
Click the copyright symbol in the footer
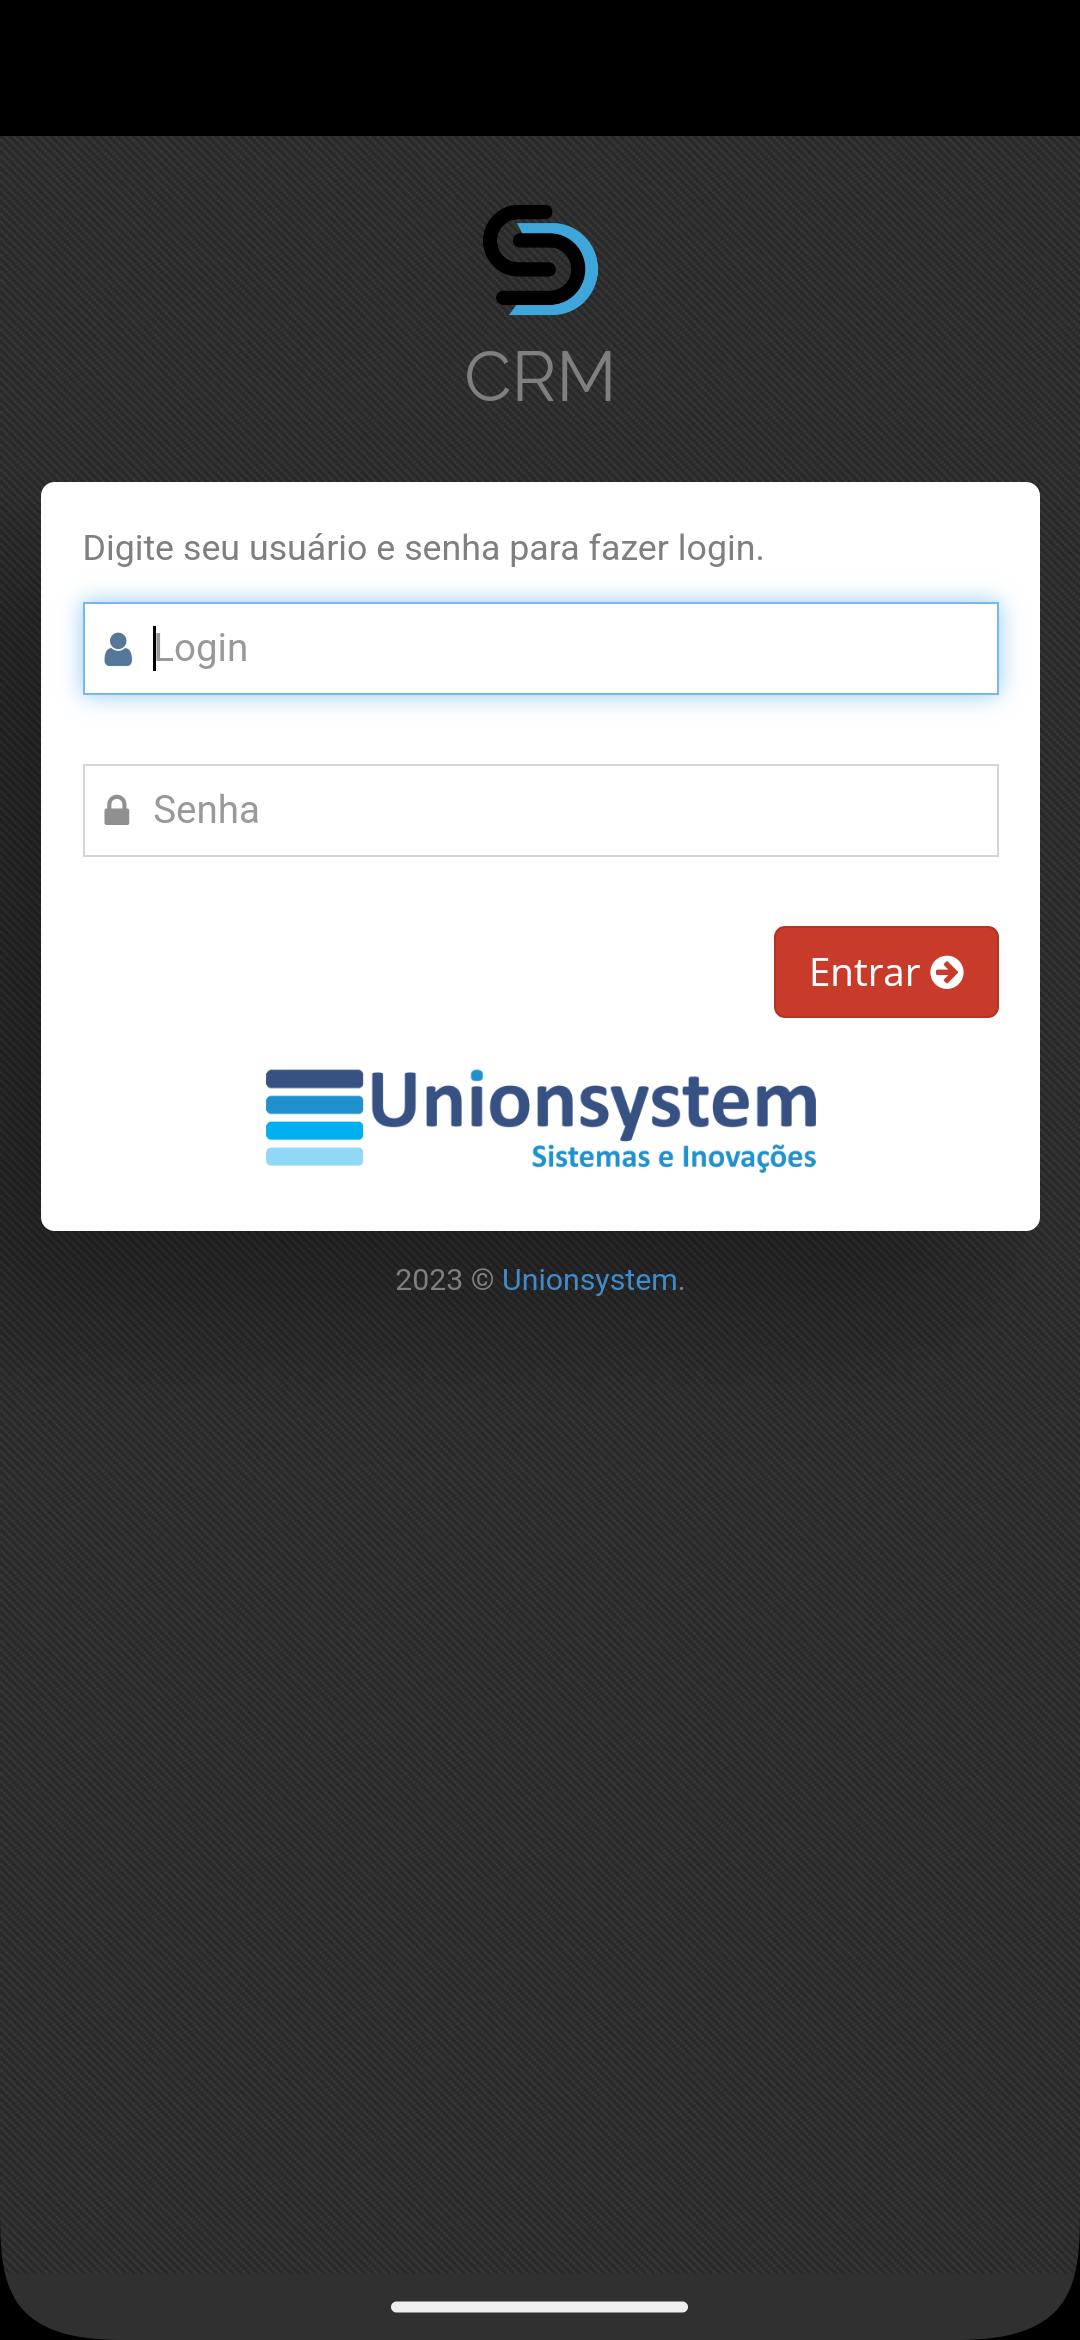pyautogui.click(x=482, y=1280)
